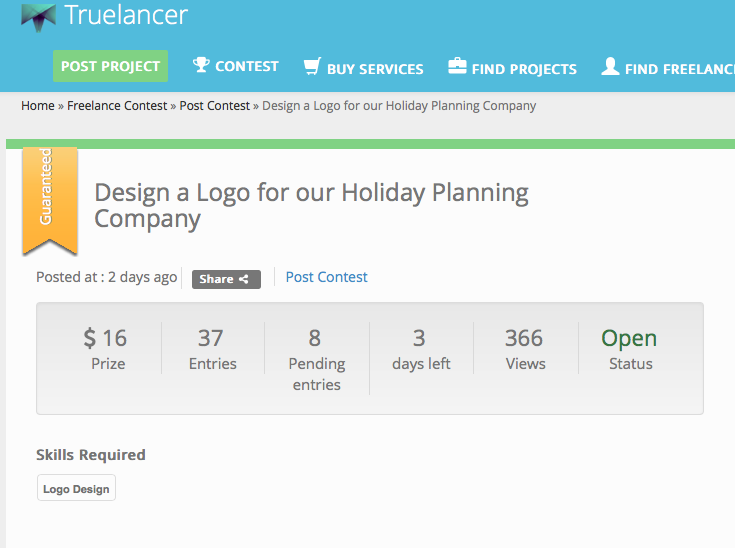Select Post Contest in the breadcrumb
Viewport: 735px width, 548px height.
[215, 106]
